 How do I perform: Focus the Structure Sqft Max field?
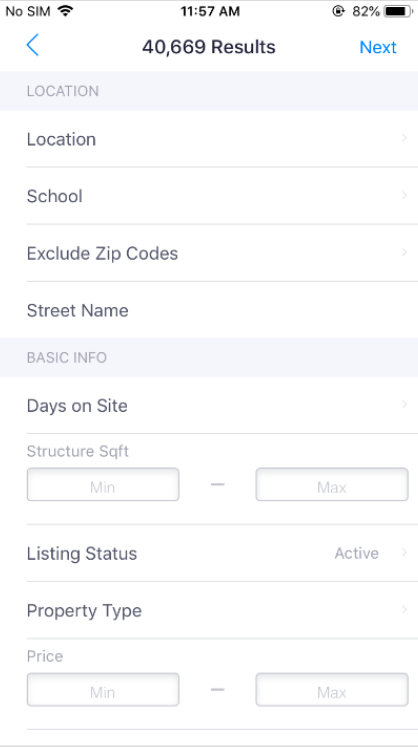332,485
